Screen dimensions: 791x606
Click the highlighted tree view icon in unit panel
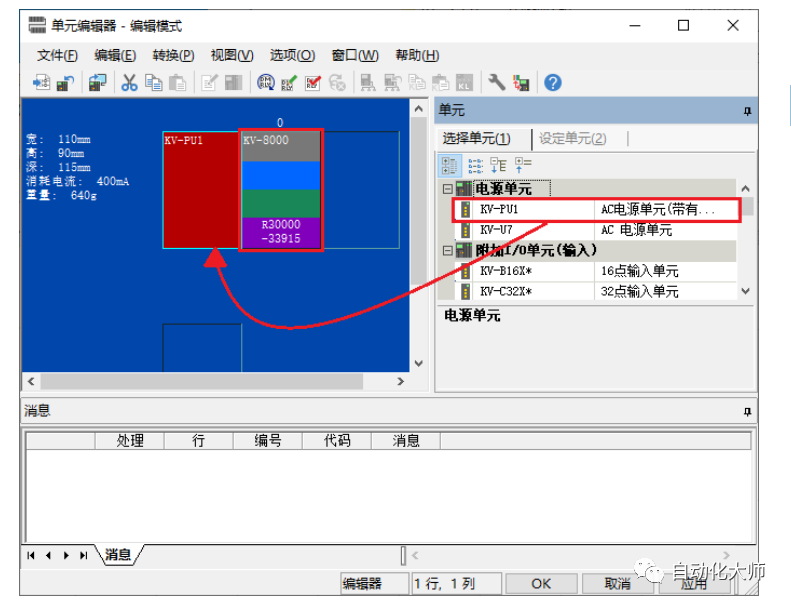click(449, 165)
